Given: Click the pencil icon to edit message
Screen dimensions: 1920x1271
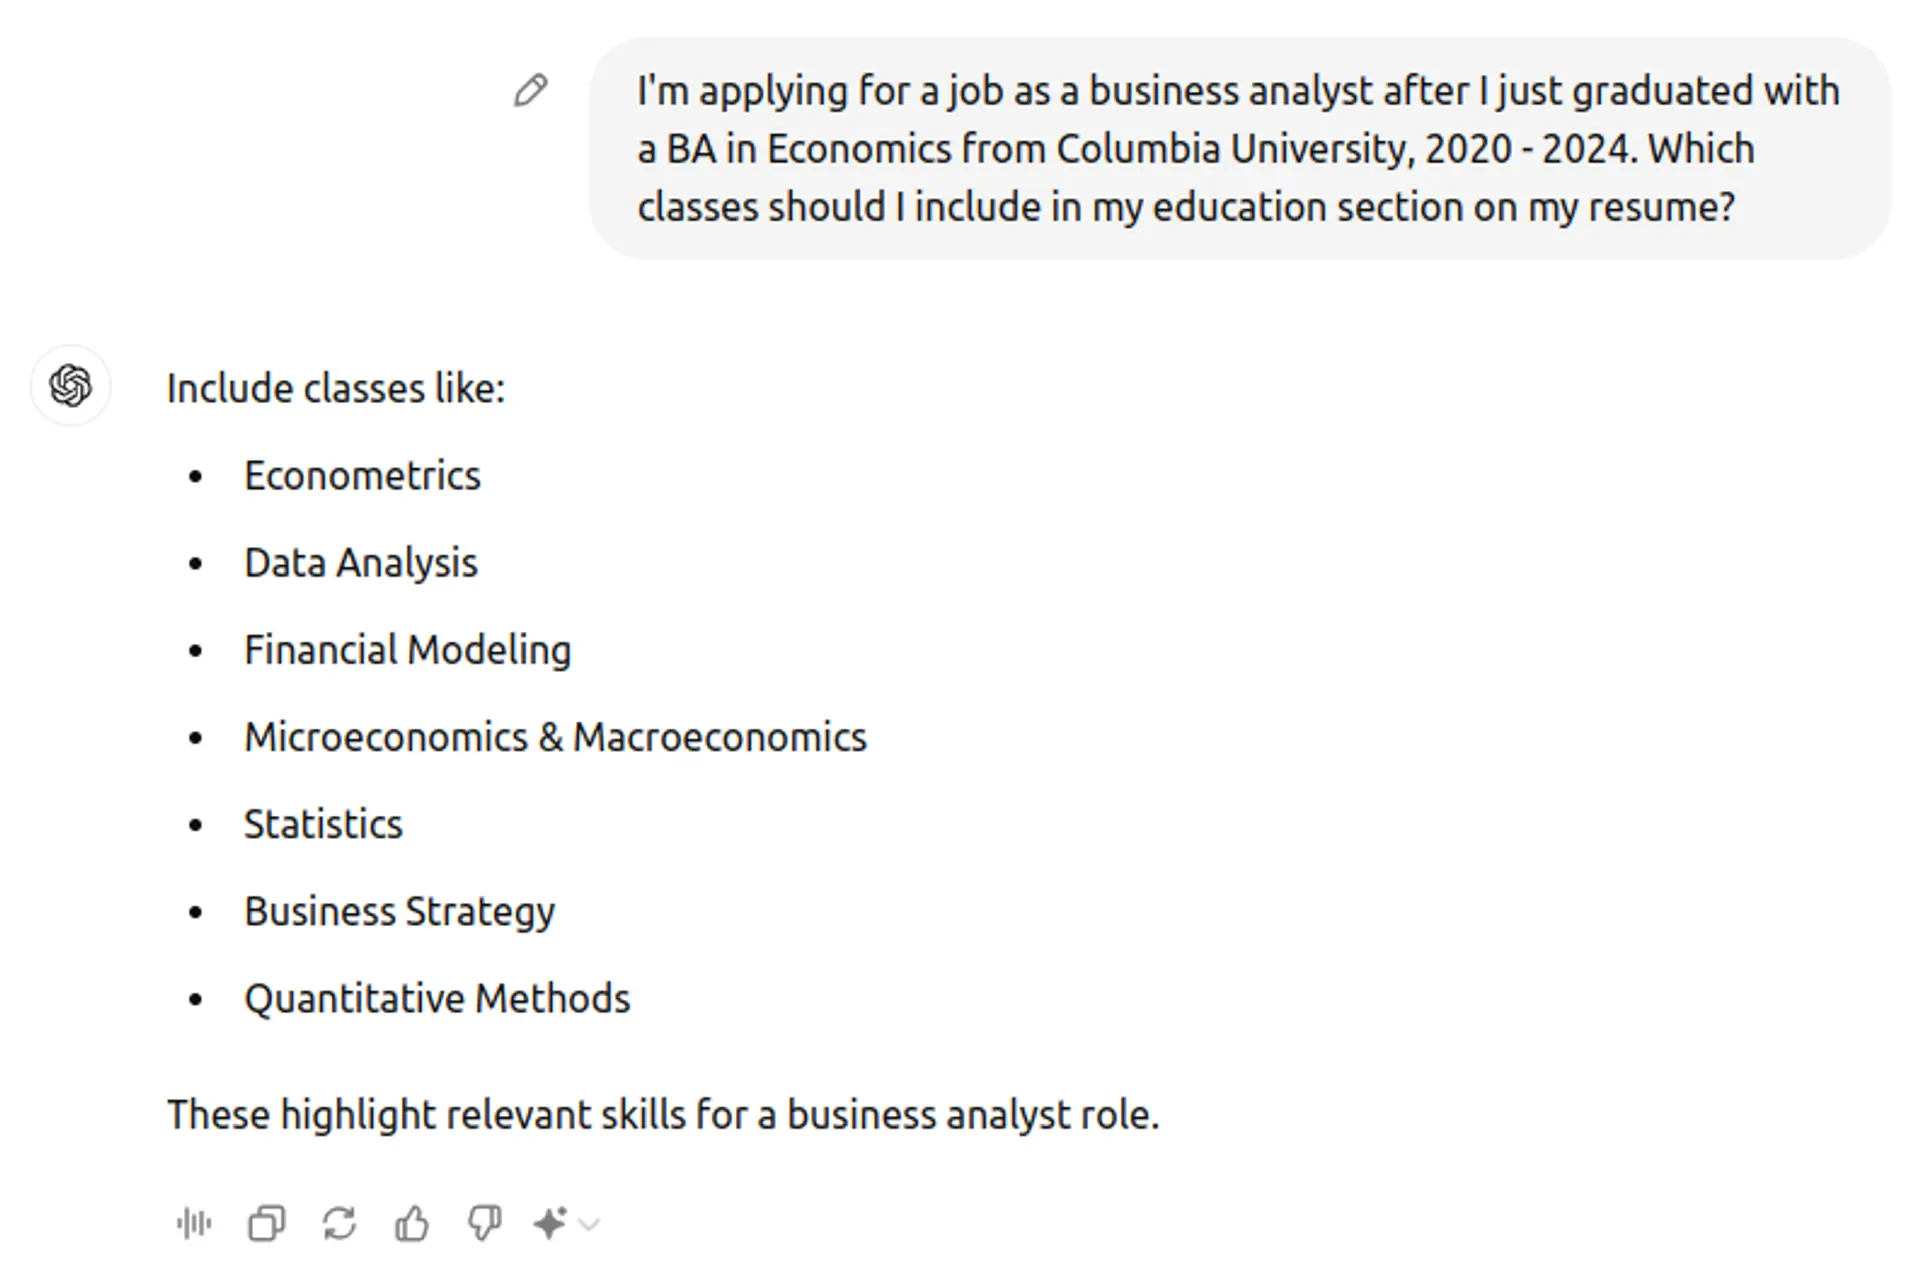Looking at the screenshot, I should click(530, 91).
